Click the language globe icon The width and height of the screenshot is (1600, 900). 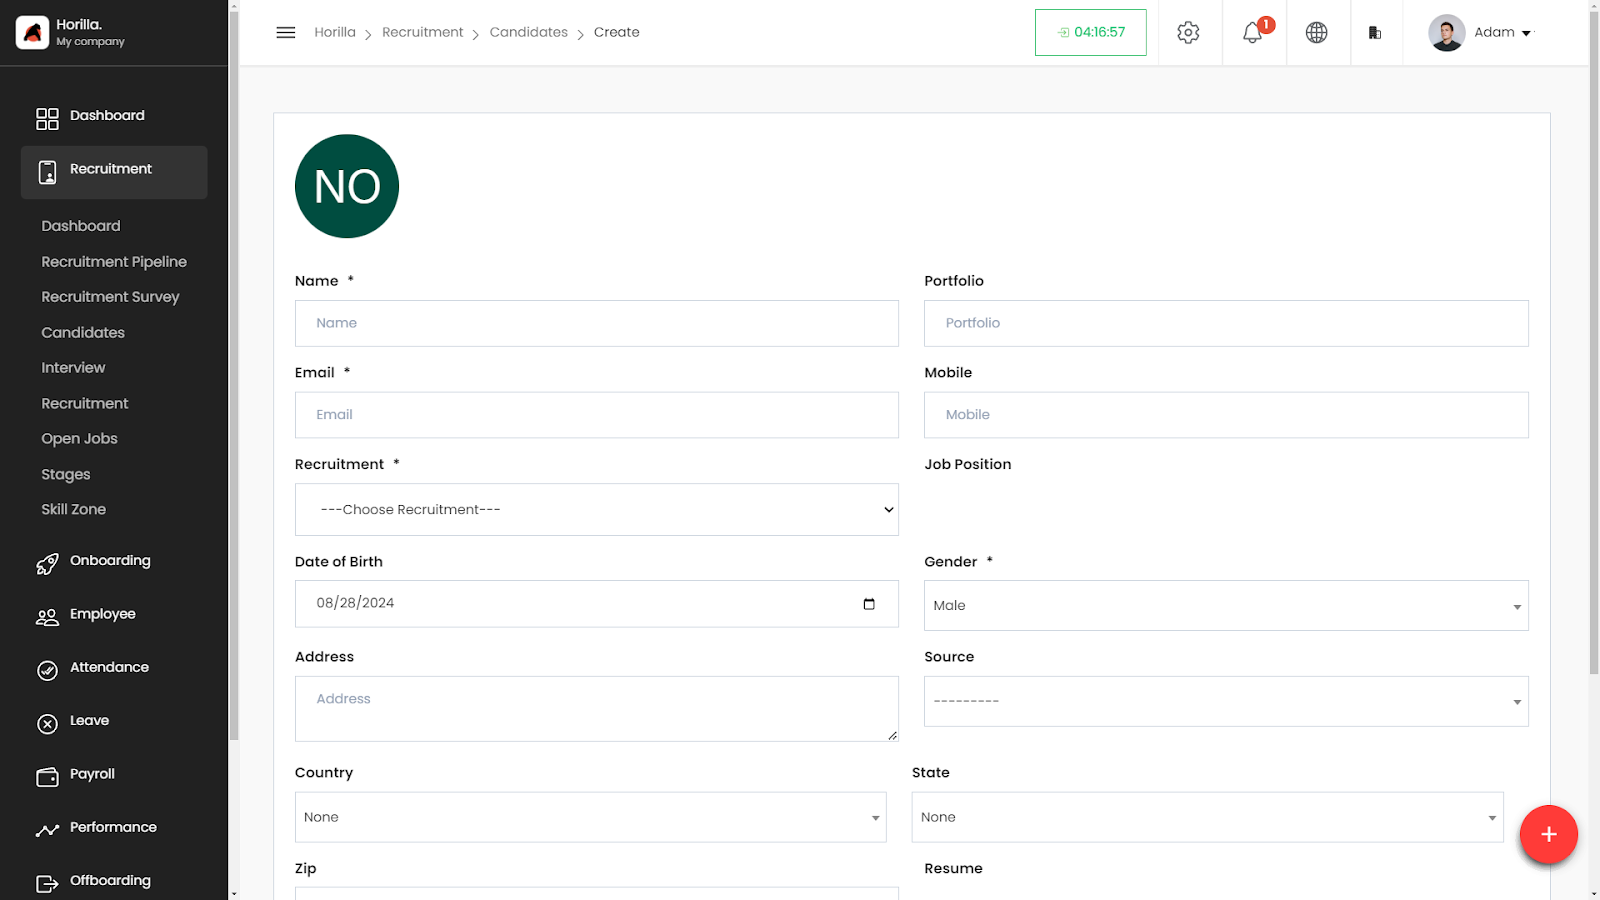coord(1317,33)
